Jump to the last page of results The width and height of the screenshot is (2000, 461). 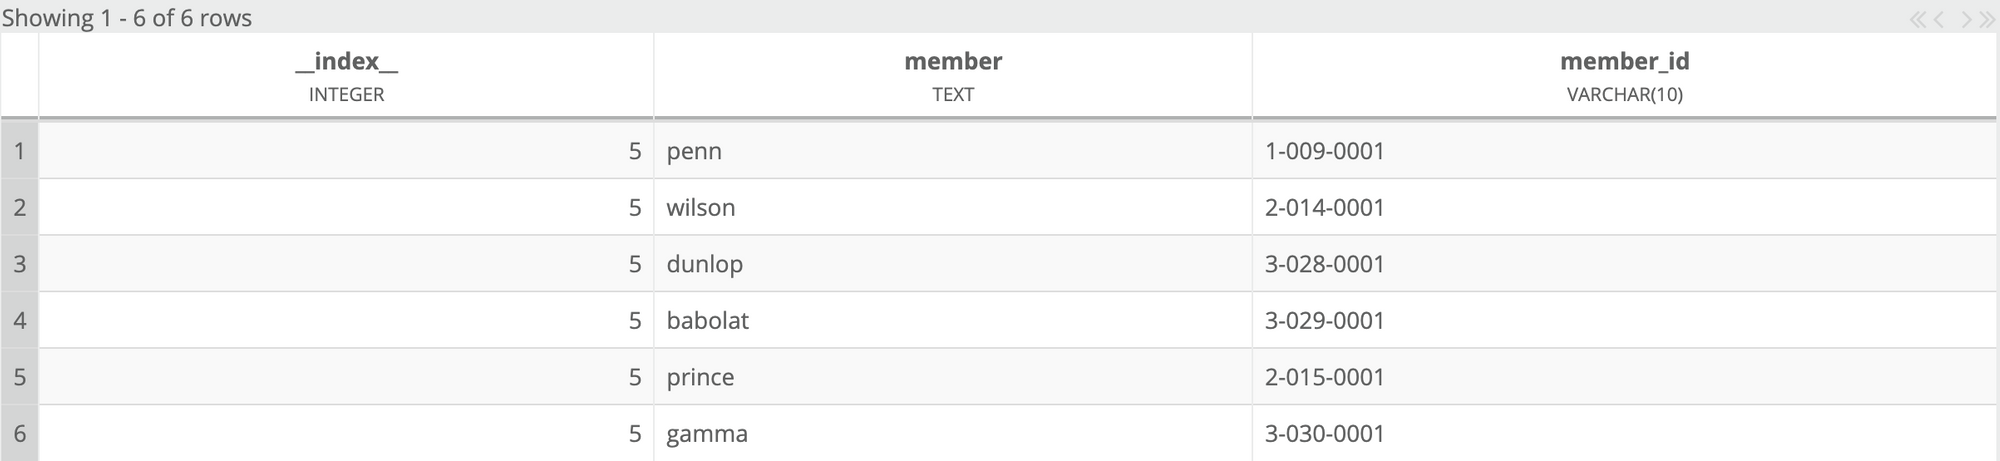point(1986,19)
